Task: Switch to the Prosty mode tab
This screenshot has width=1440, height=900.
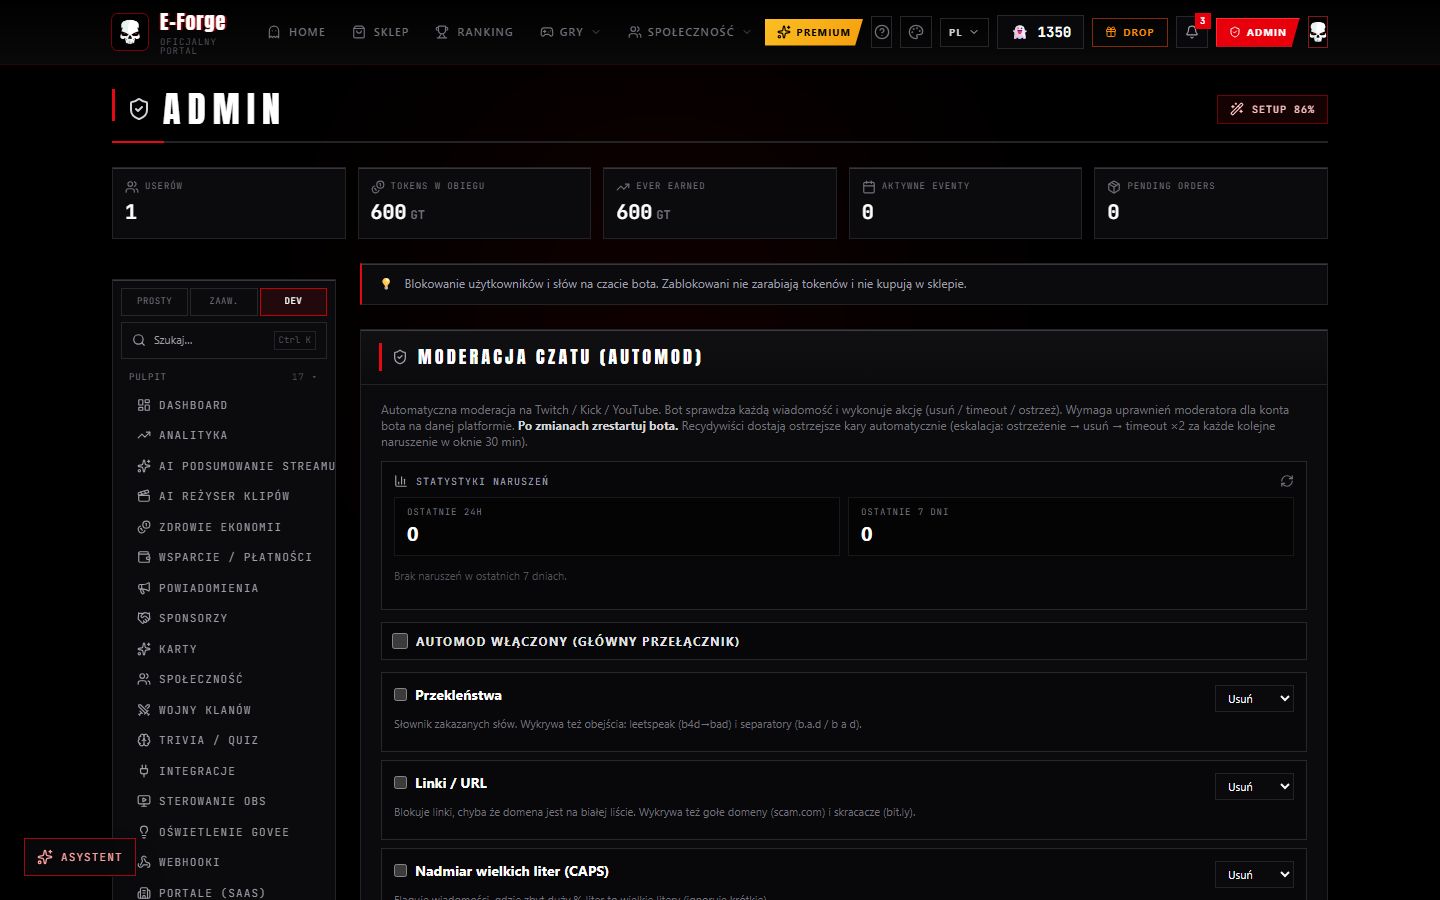Action: point(154,301)
